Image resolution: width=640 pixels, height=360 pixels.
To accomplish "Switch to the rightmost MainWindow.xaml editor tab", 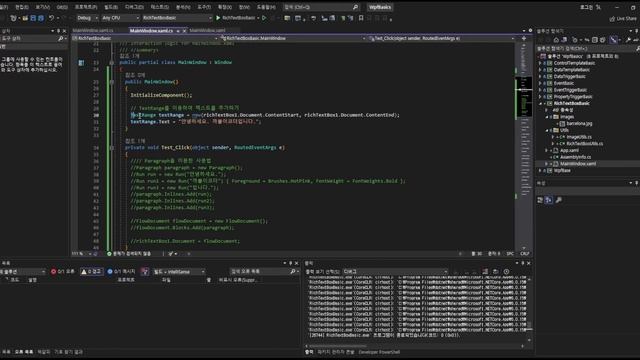I will 207,31.
